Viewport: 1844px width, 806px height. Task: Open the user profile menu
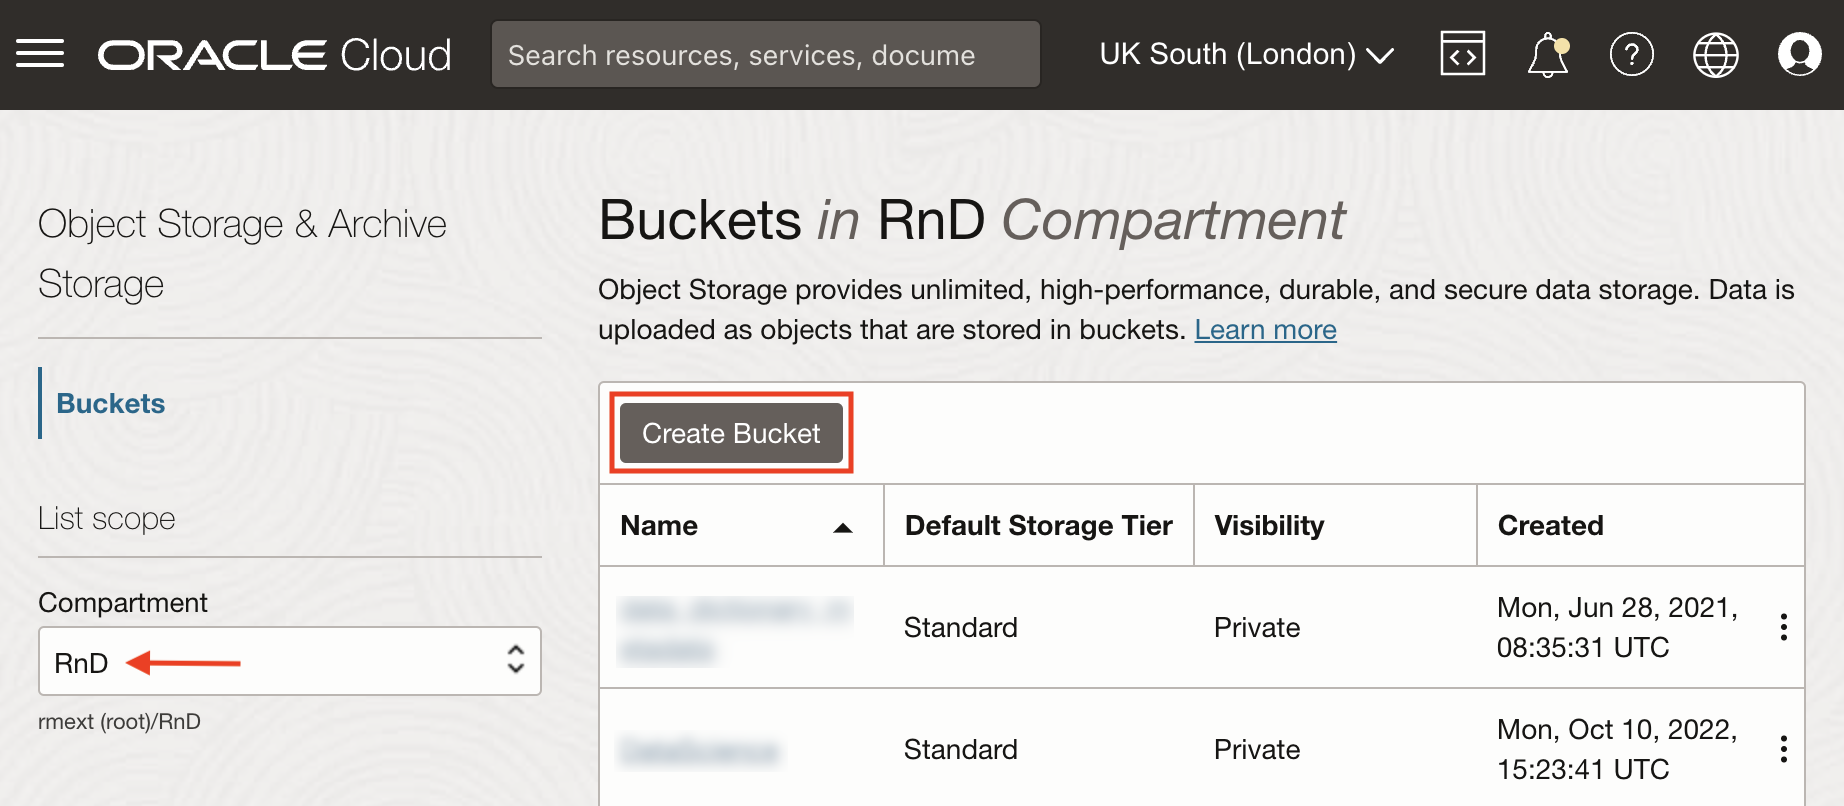coord(1799,54)
